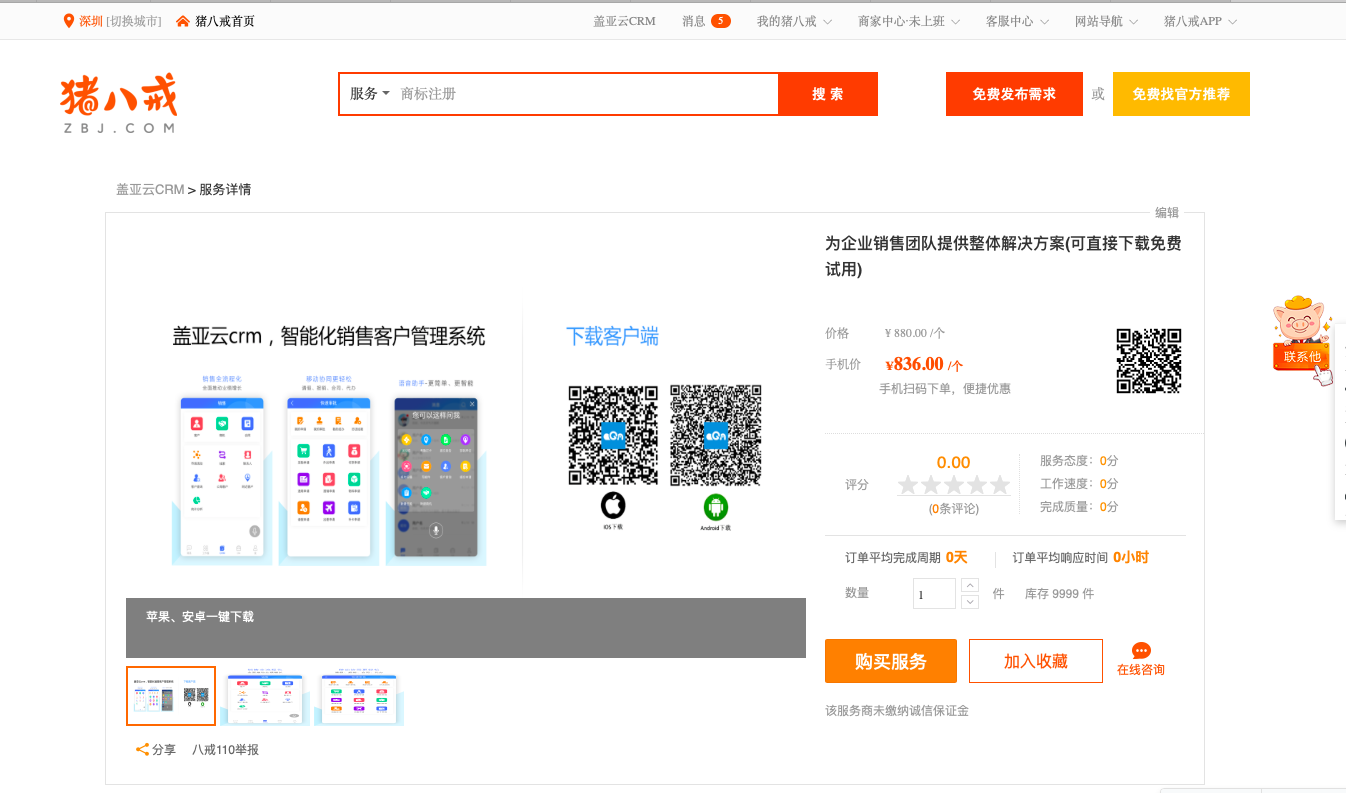Click the (0条评论) reviews link

[x=954, y=508]
